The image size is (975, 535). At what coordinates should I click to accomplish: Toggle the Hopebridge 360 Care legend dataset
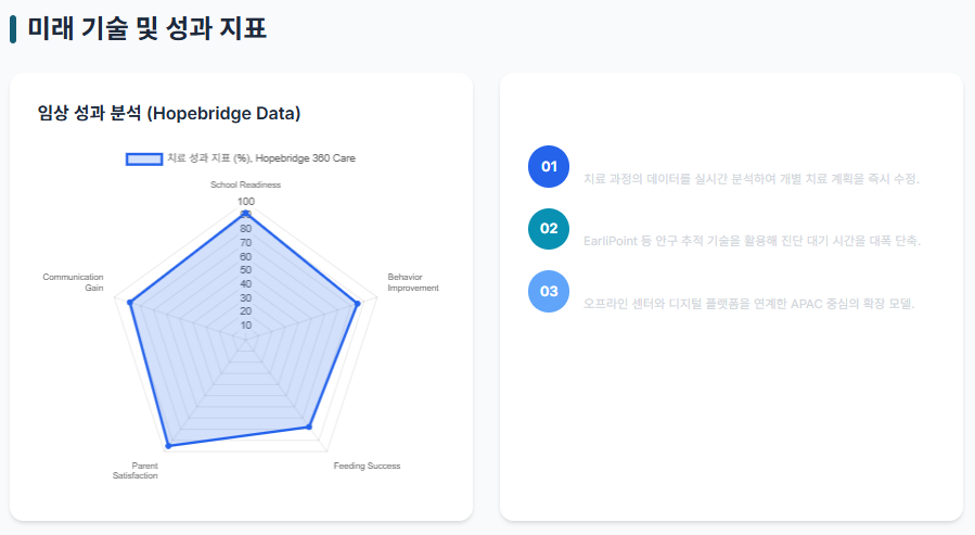(x=241, y=159)
